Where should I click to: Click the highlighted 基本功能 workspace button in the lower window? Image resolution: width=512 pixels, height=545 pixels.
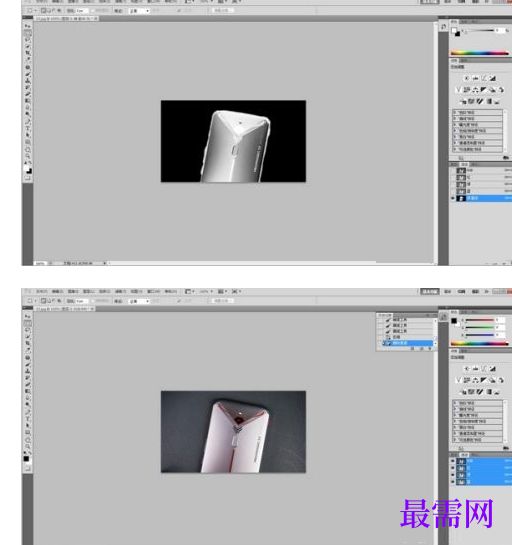click(430, 292)
